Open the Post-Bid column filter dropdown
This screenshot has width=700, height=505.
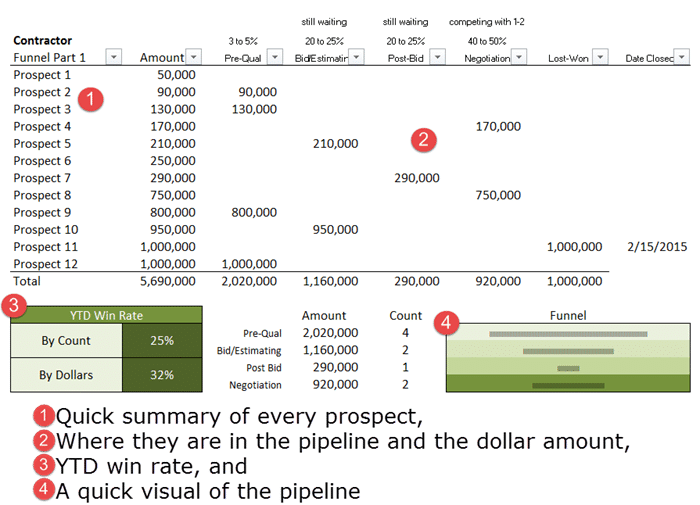click(x=438, y=57)
